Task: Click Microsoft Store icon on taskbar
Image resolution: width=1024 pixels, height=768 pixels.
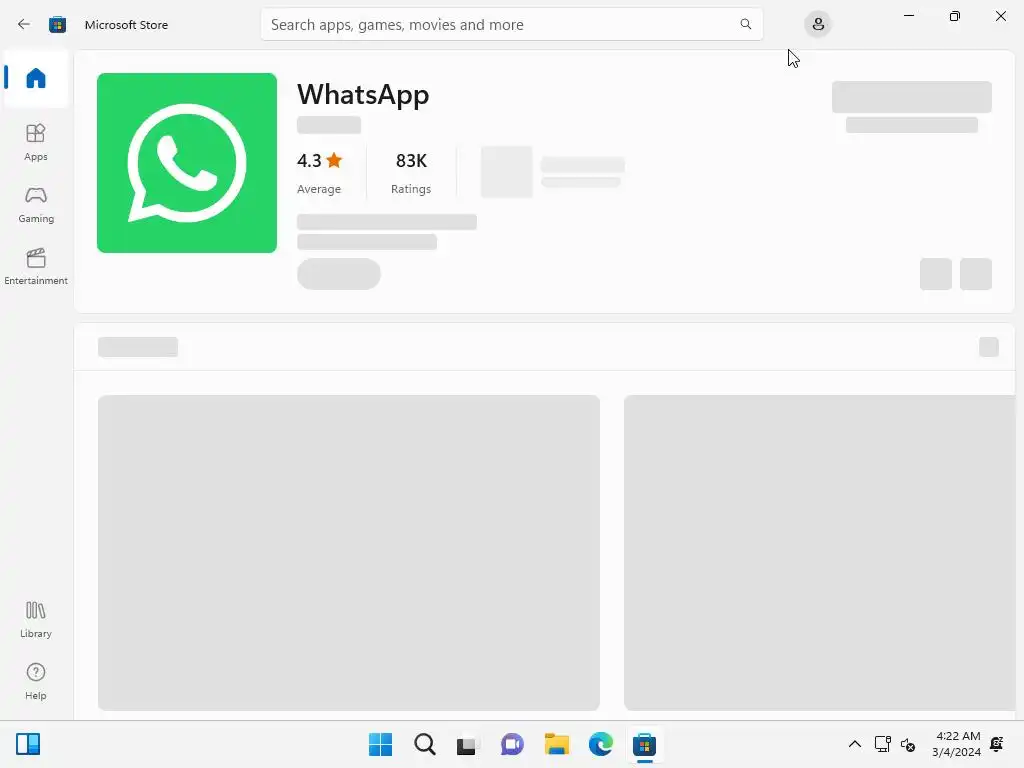Action: [x=644, y=744]
